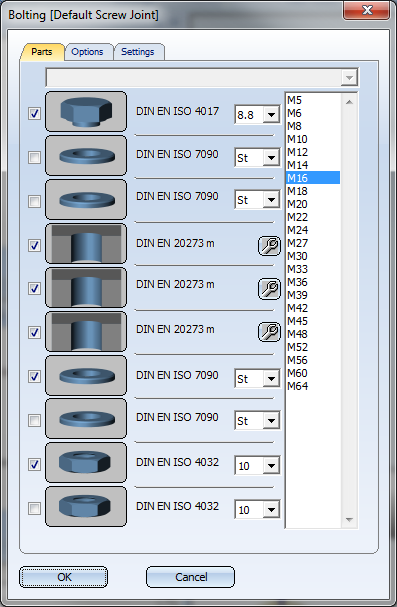The image size is (397, 607).
Task: Click the first washer DIN EN ISO 7090 image
Action: point(86,156)
